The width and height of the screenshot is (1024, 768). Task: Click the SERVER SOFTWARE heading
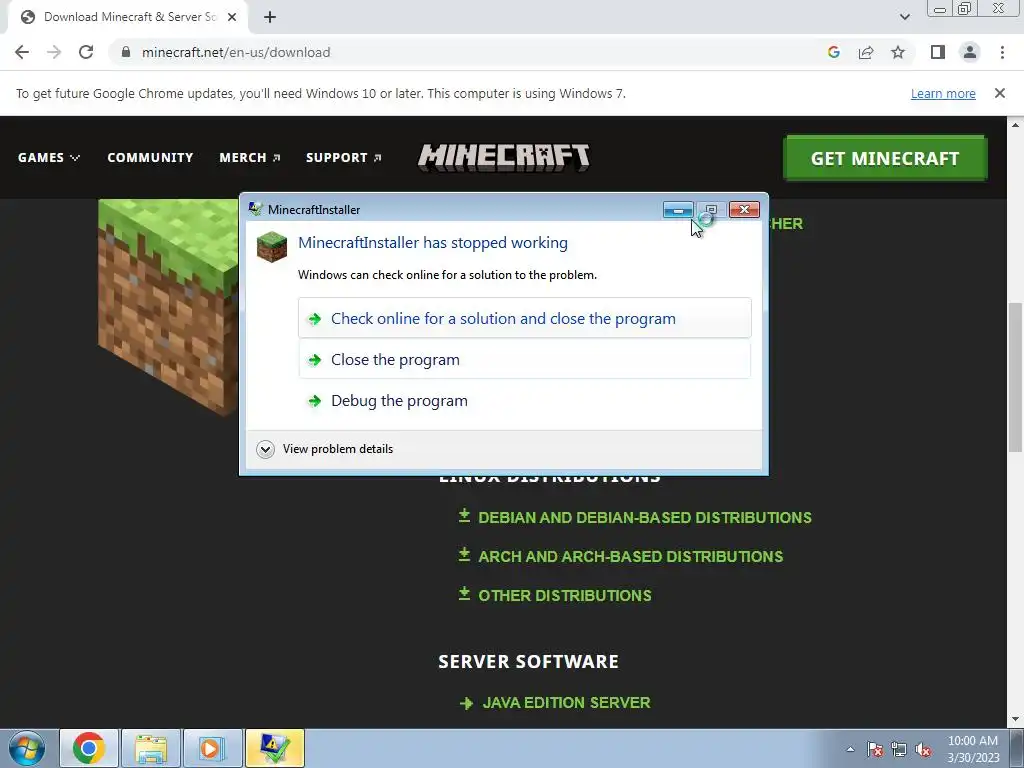point(528,662)
